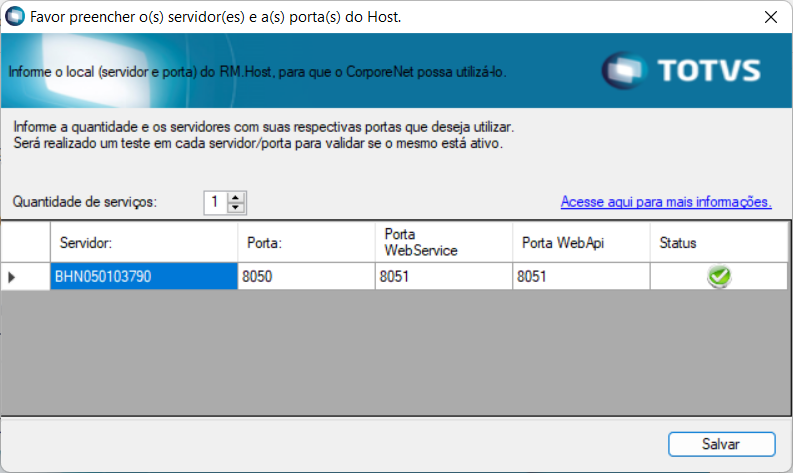Viewport: 793px width, 473px height.
Task: Click the Status column header
Action: (x=718, y=243)
